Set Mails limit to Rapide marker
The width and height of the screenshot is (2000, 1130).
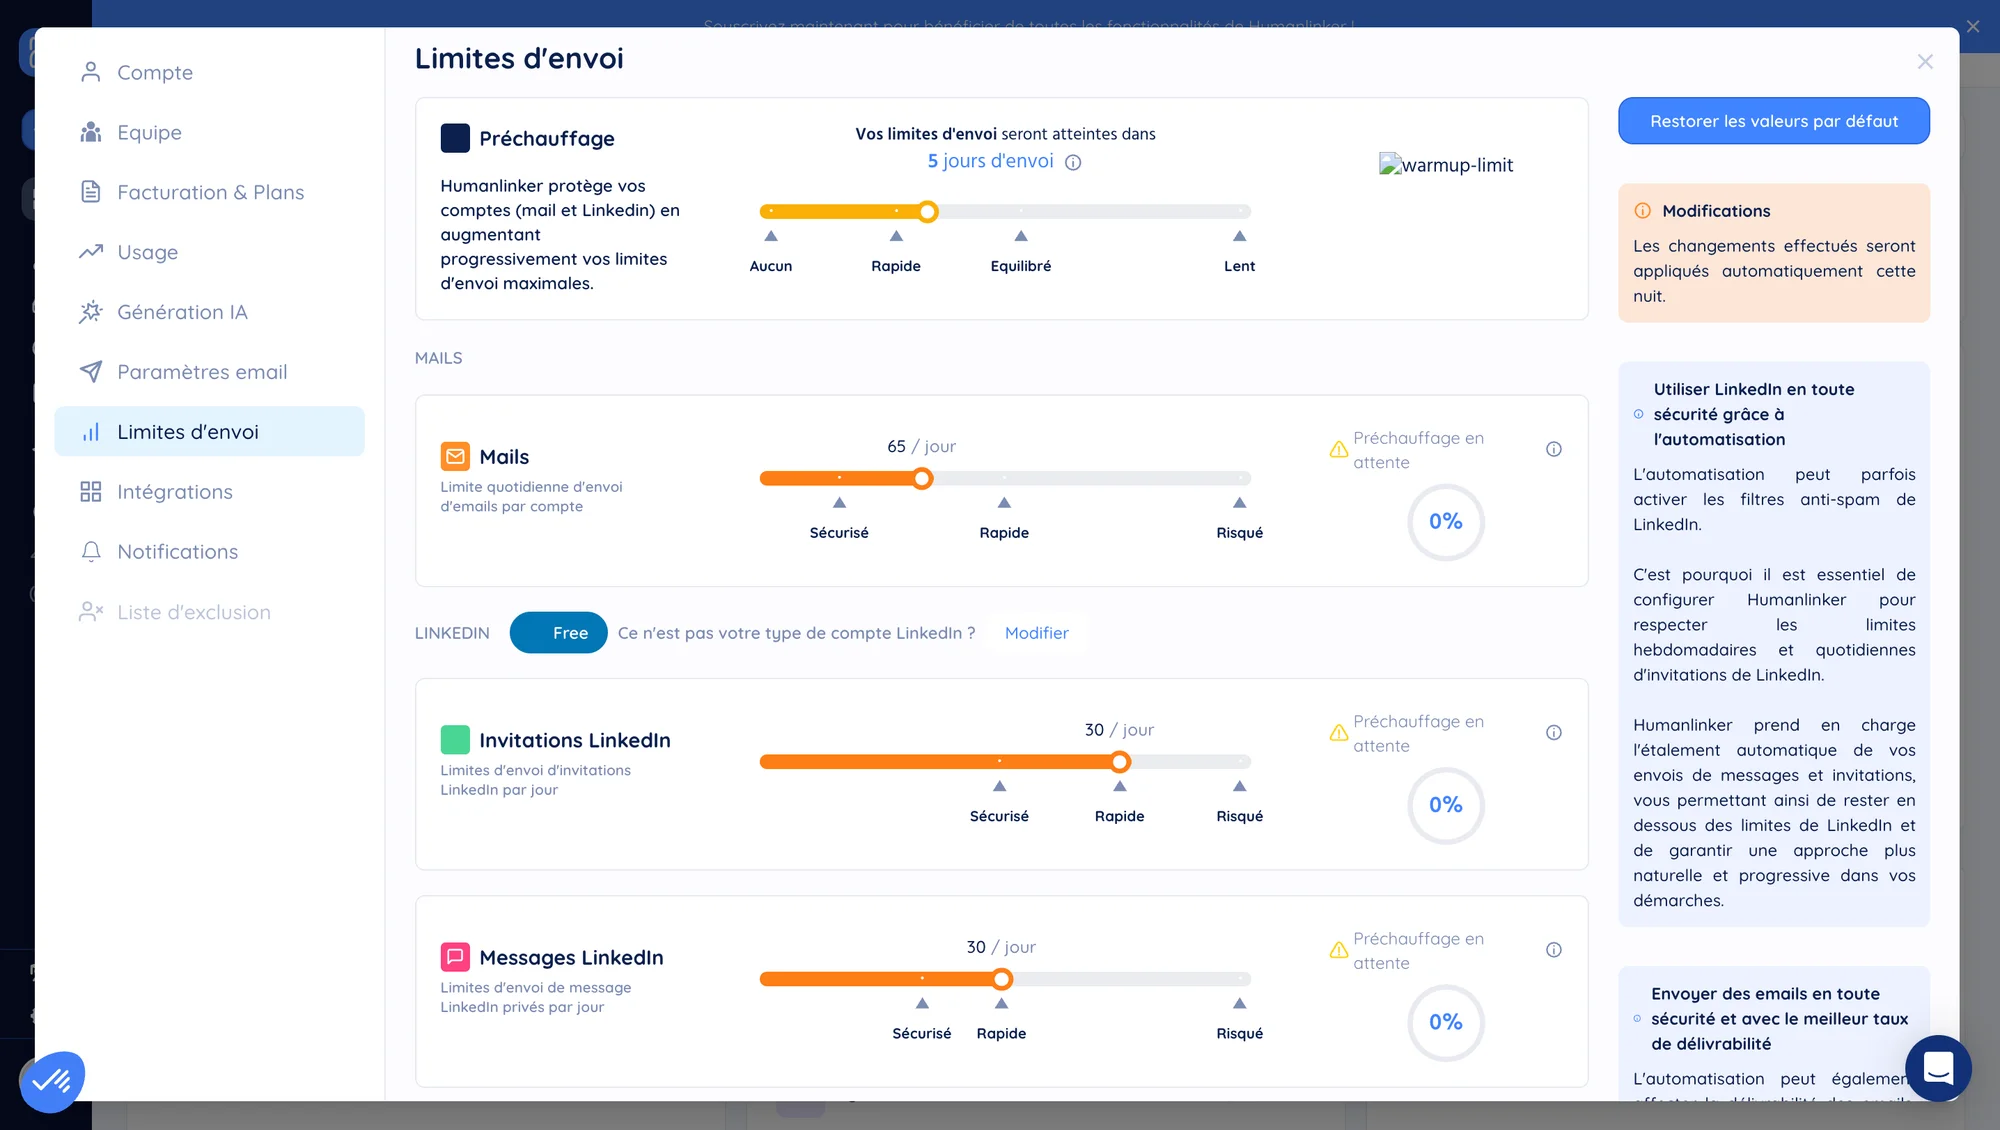pyautogui.click(x=1005, y=504)
